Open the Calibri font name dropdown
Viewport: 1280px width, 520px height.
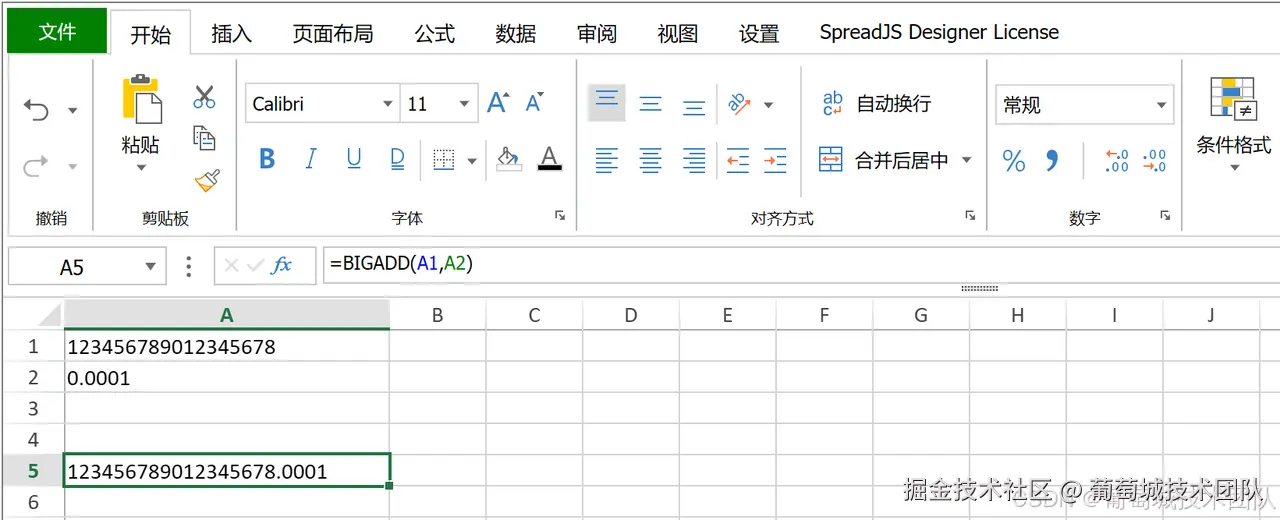[388, 104]
